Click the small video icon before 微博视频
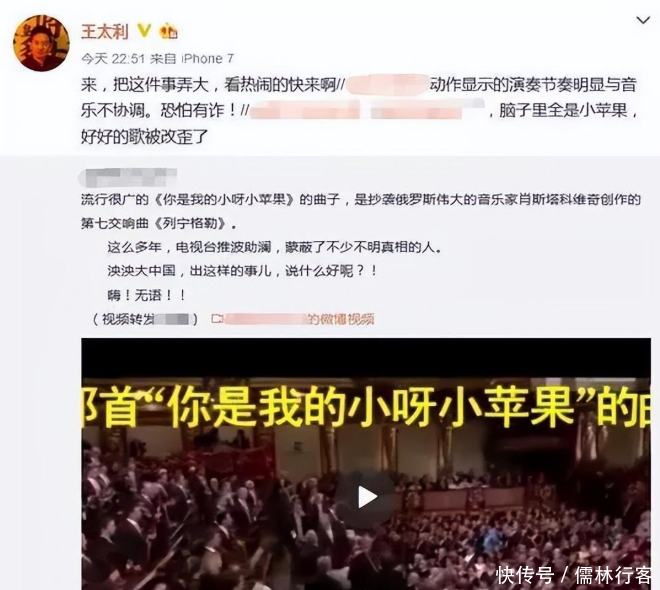Viewport: 660px width, 590px height. (216, 319)
